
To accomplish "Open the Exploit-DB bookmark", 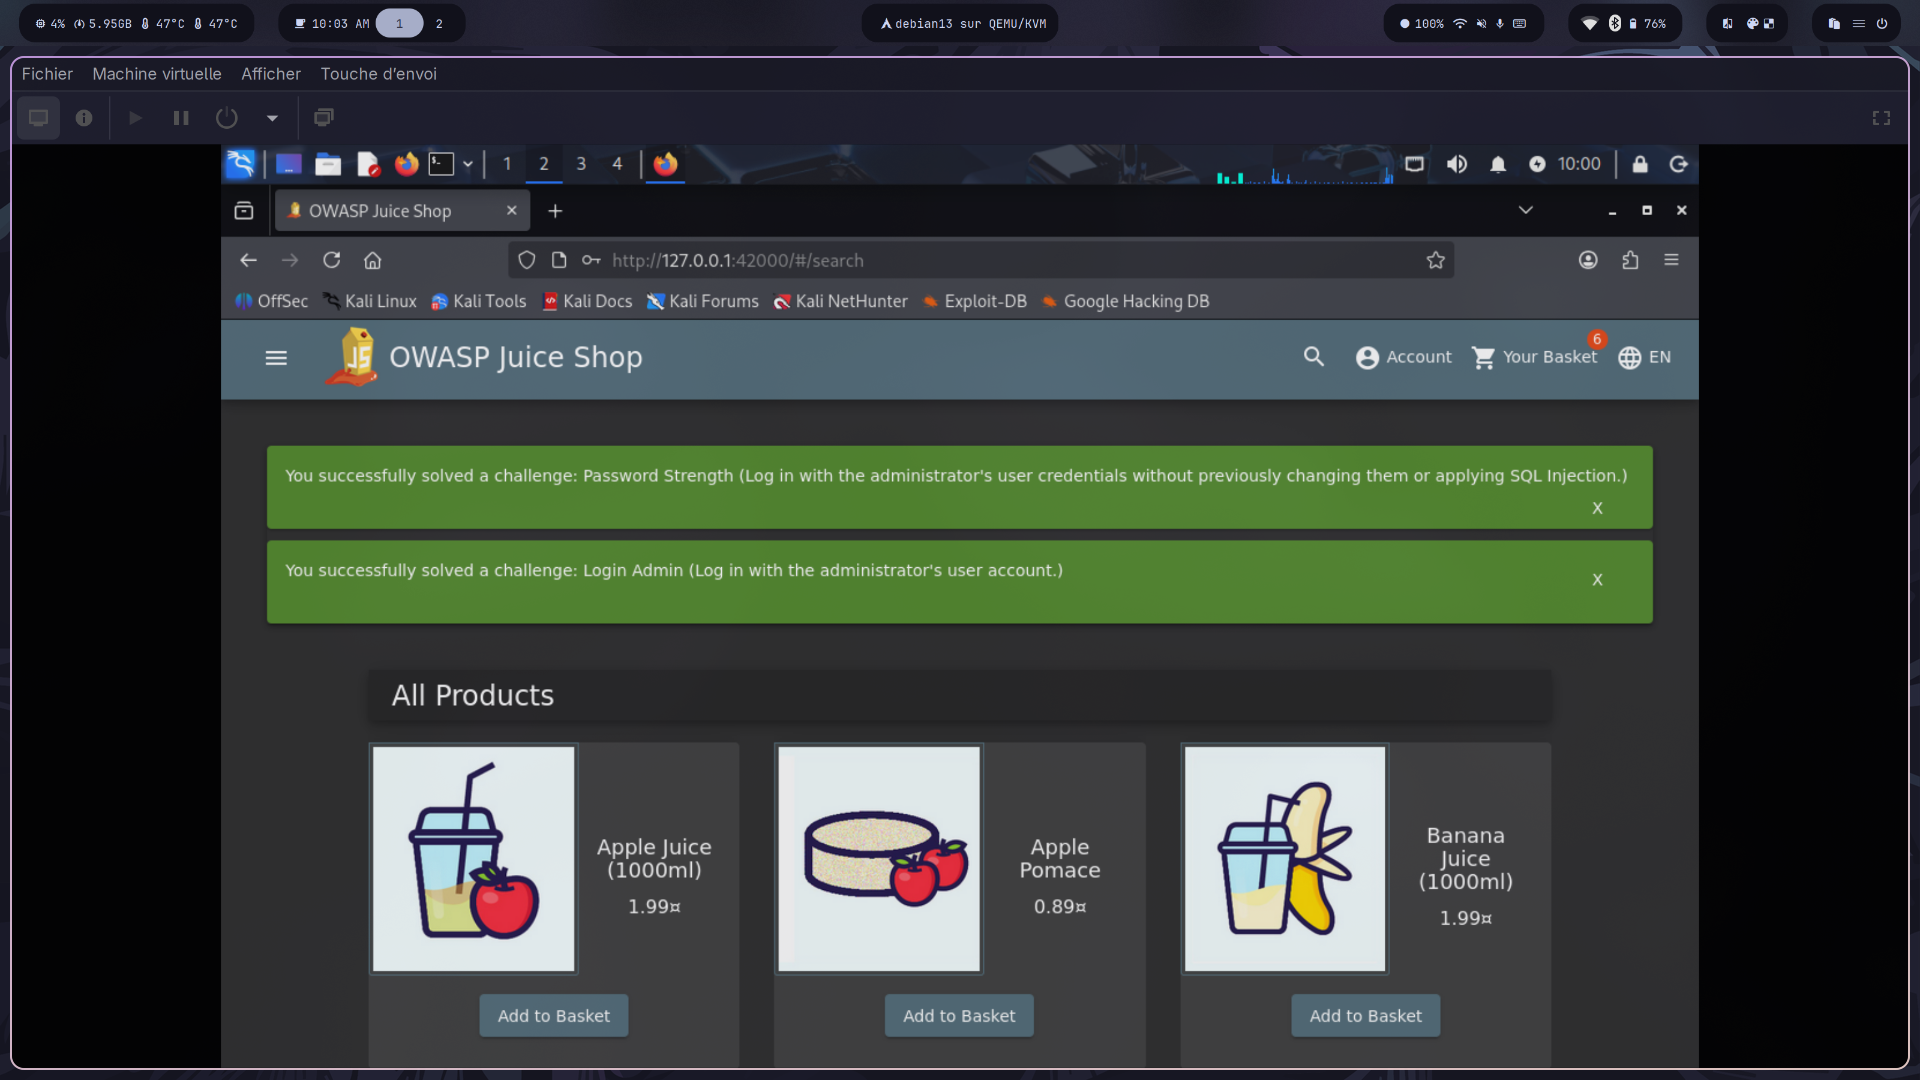I will tap(974, 301).
